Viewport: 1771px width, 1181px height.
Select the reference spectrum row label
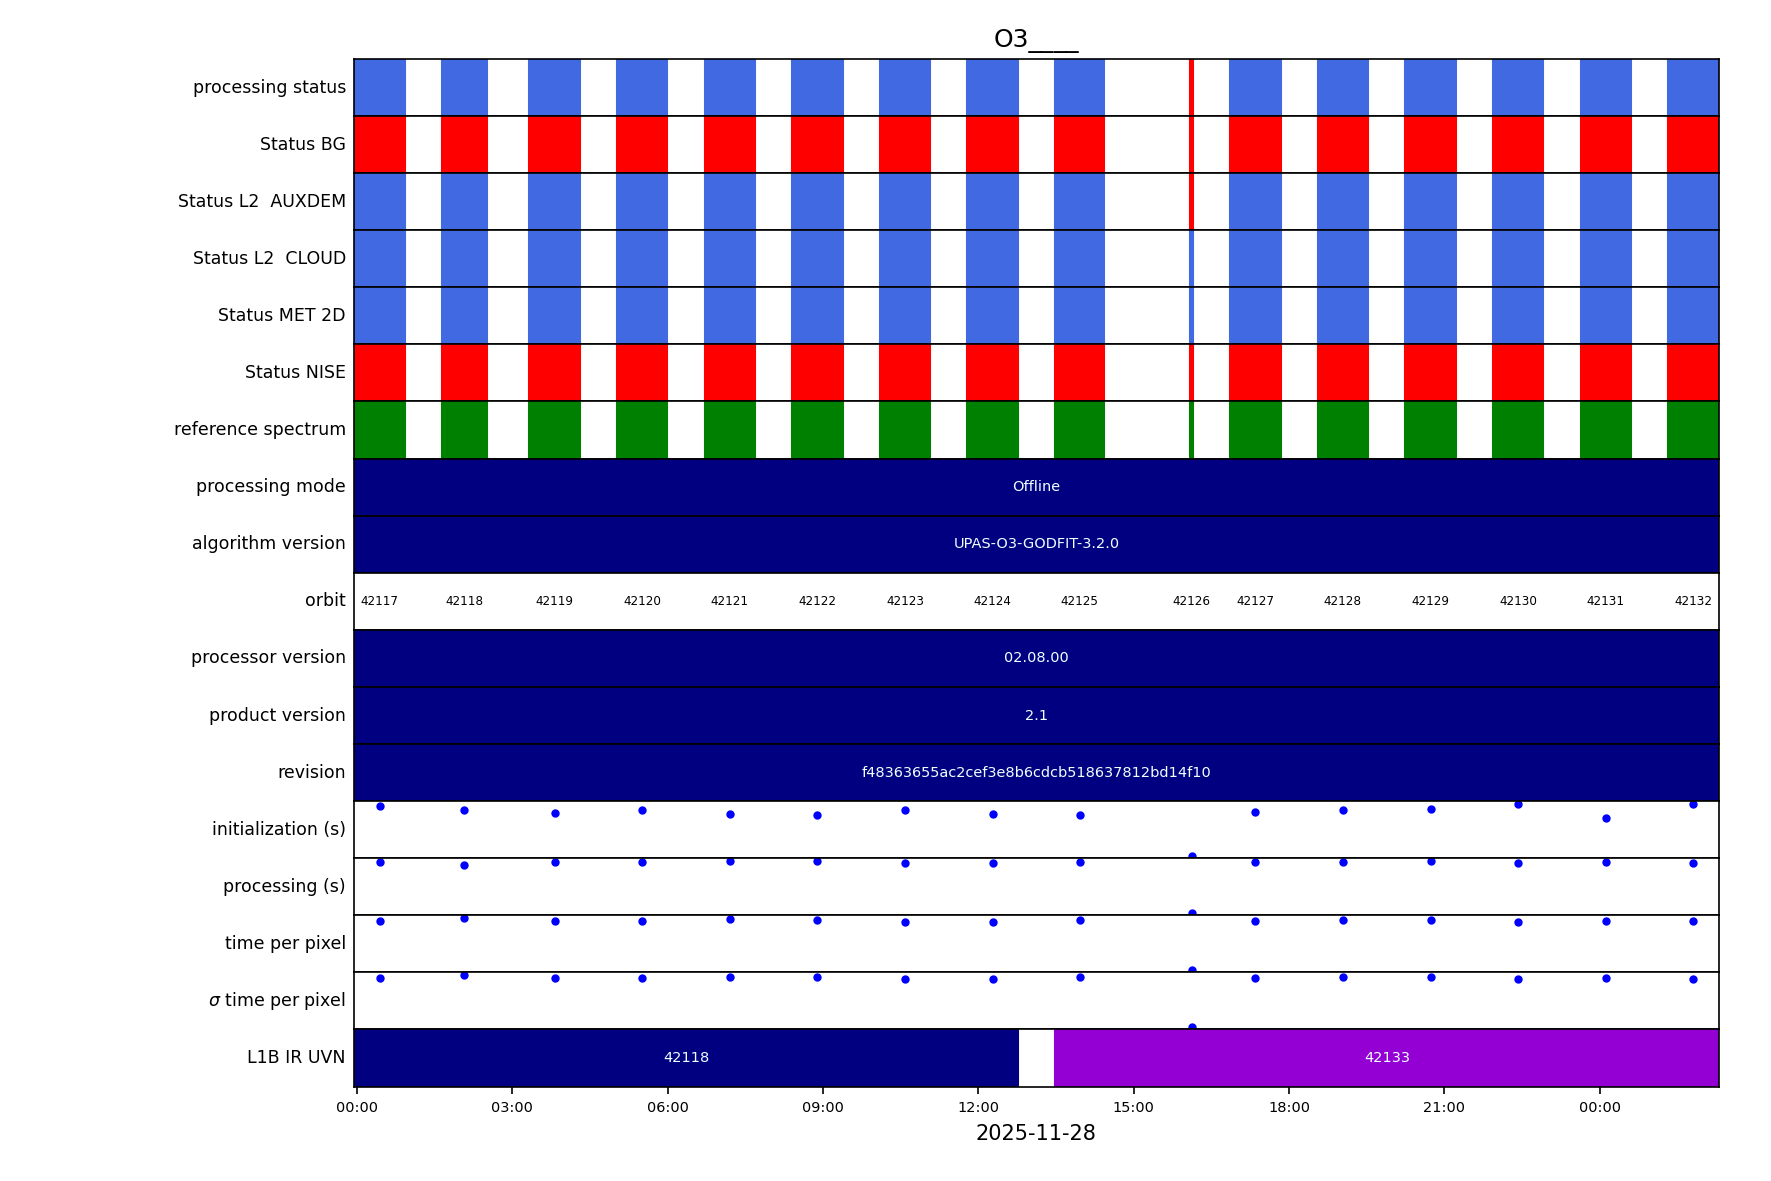[x=260, y=430]
